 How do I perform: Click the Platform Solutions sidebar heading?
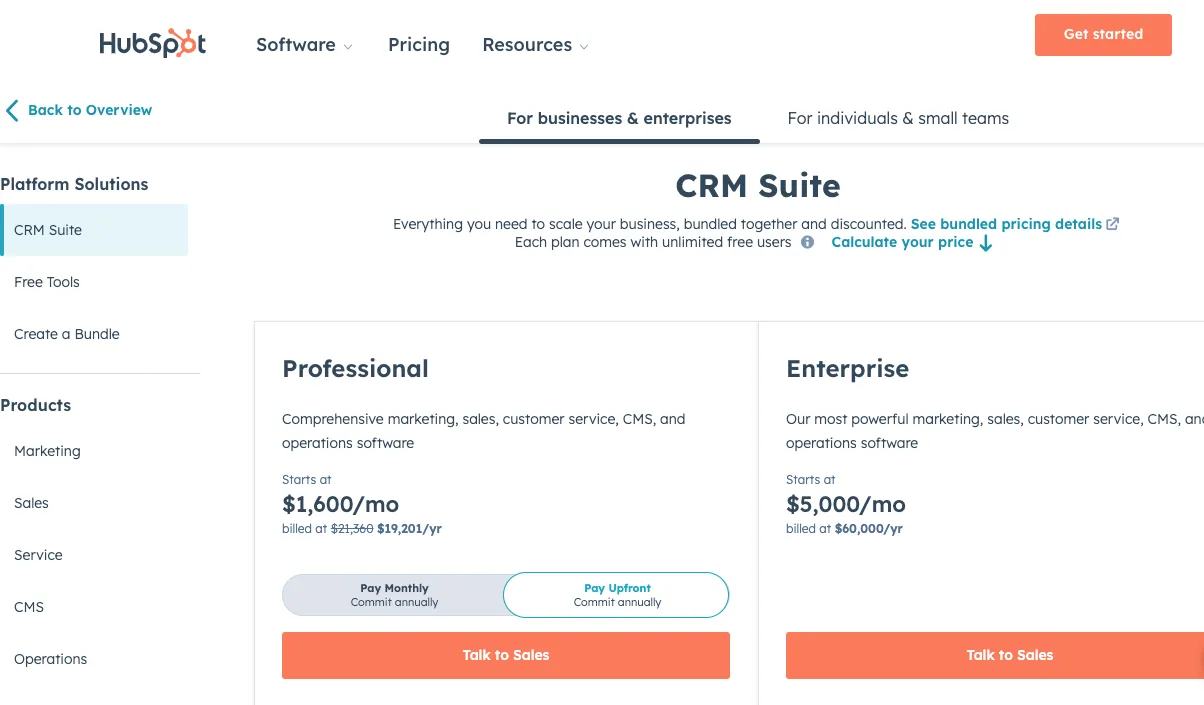click(74, 184)
